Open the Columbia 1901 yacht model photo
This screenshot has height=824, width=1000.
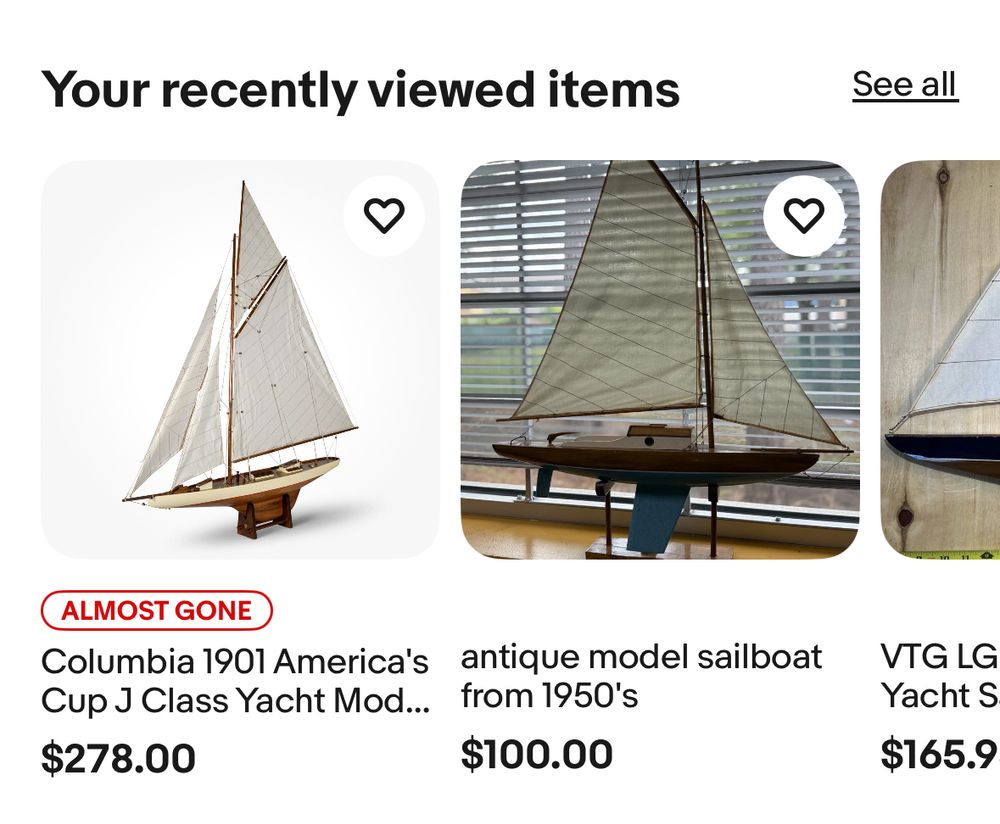[240, 360]
